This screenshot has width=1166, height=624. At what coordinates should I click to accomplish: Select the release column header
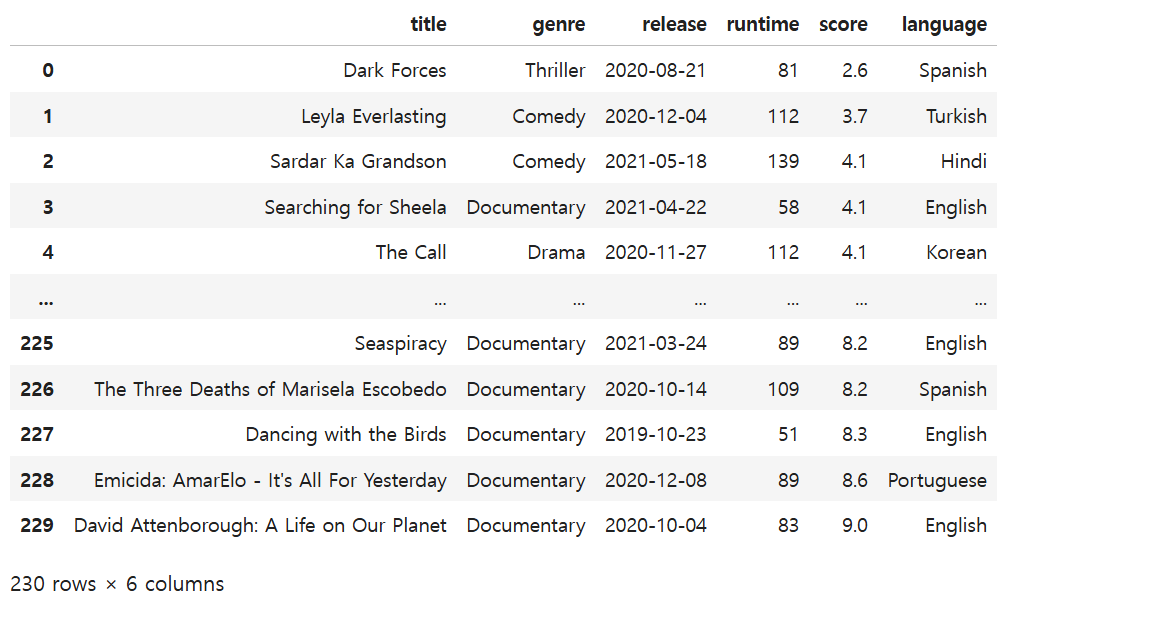(674, 25)
